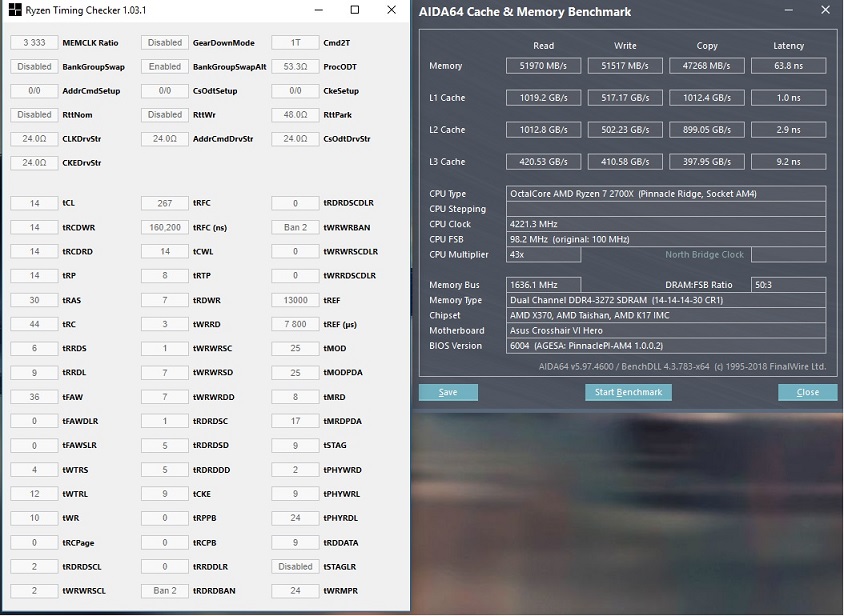The width and height of the screenshot is (844, 616).
Task: Click the CPU Multiplier 43x field
Action: coord(543,254)
